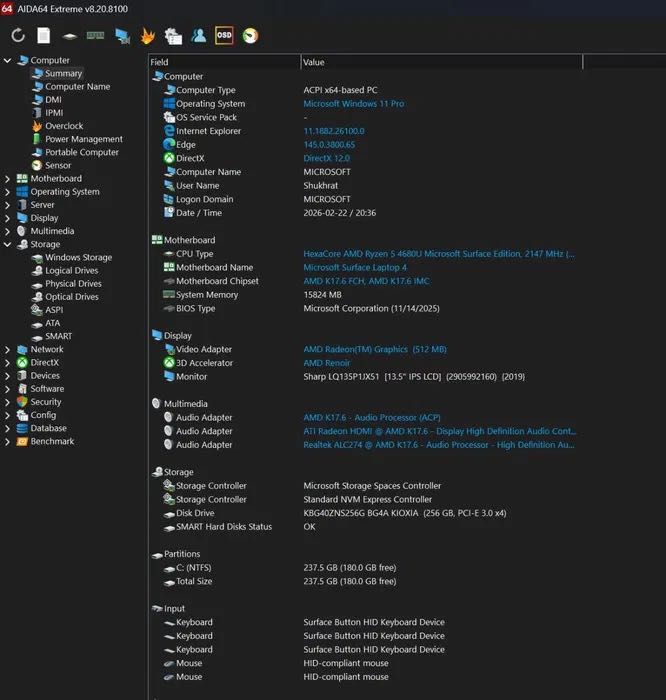Collapse the Storage tree node
666x700 pixels.
point(7,244)
